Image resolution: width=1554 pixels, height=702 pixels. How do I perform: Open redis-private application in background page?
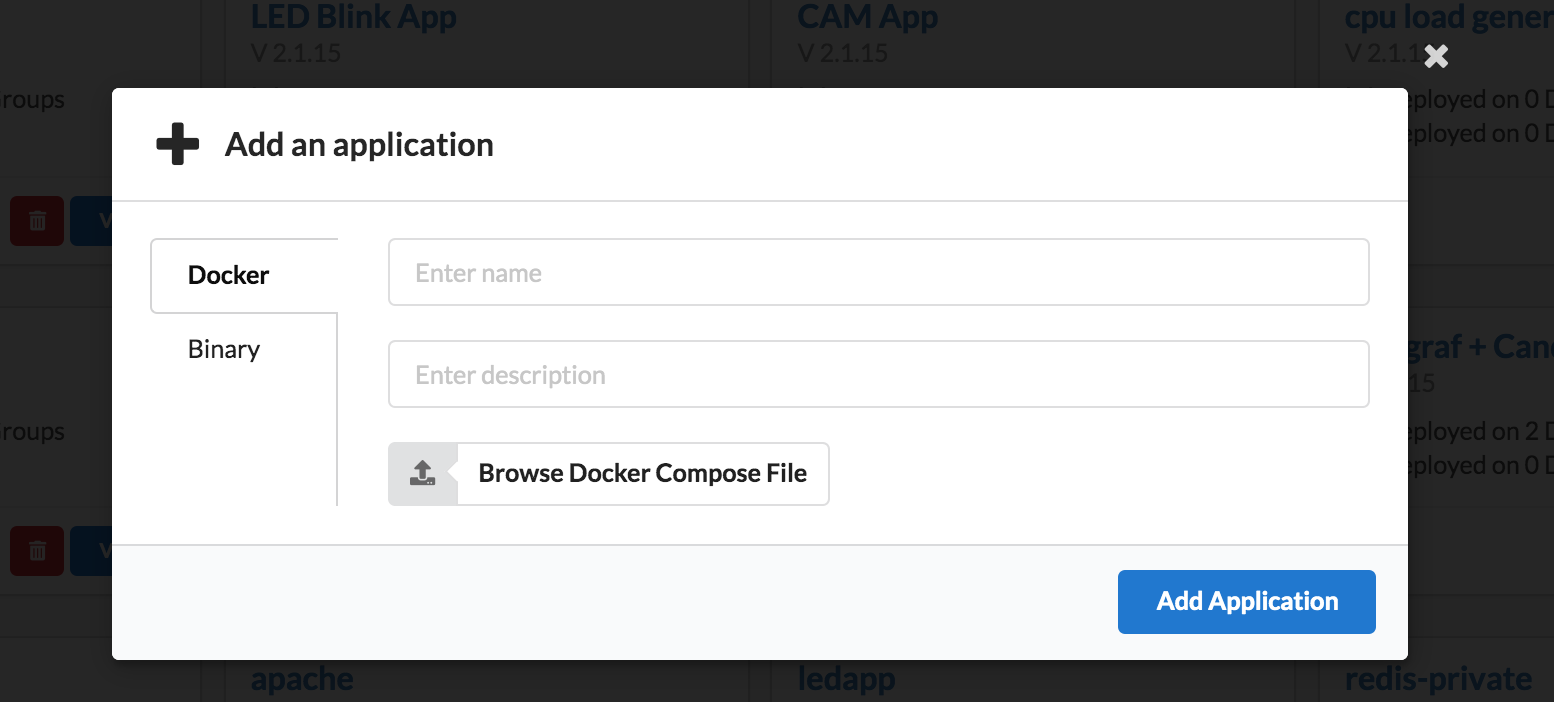click(x=1438, y=679)
